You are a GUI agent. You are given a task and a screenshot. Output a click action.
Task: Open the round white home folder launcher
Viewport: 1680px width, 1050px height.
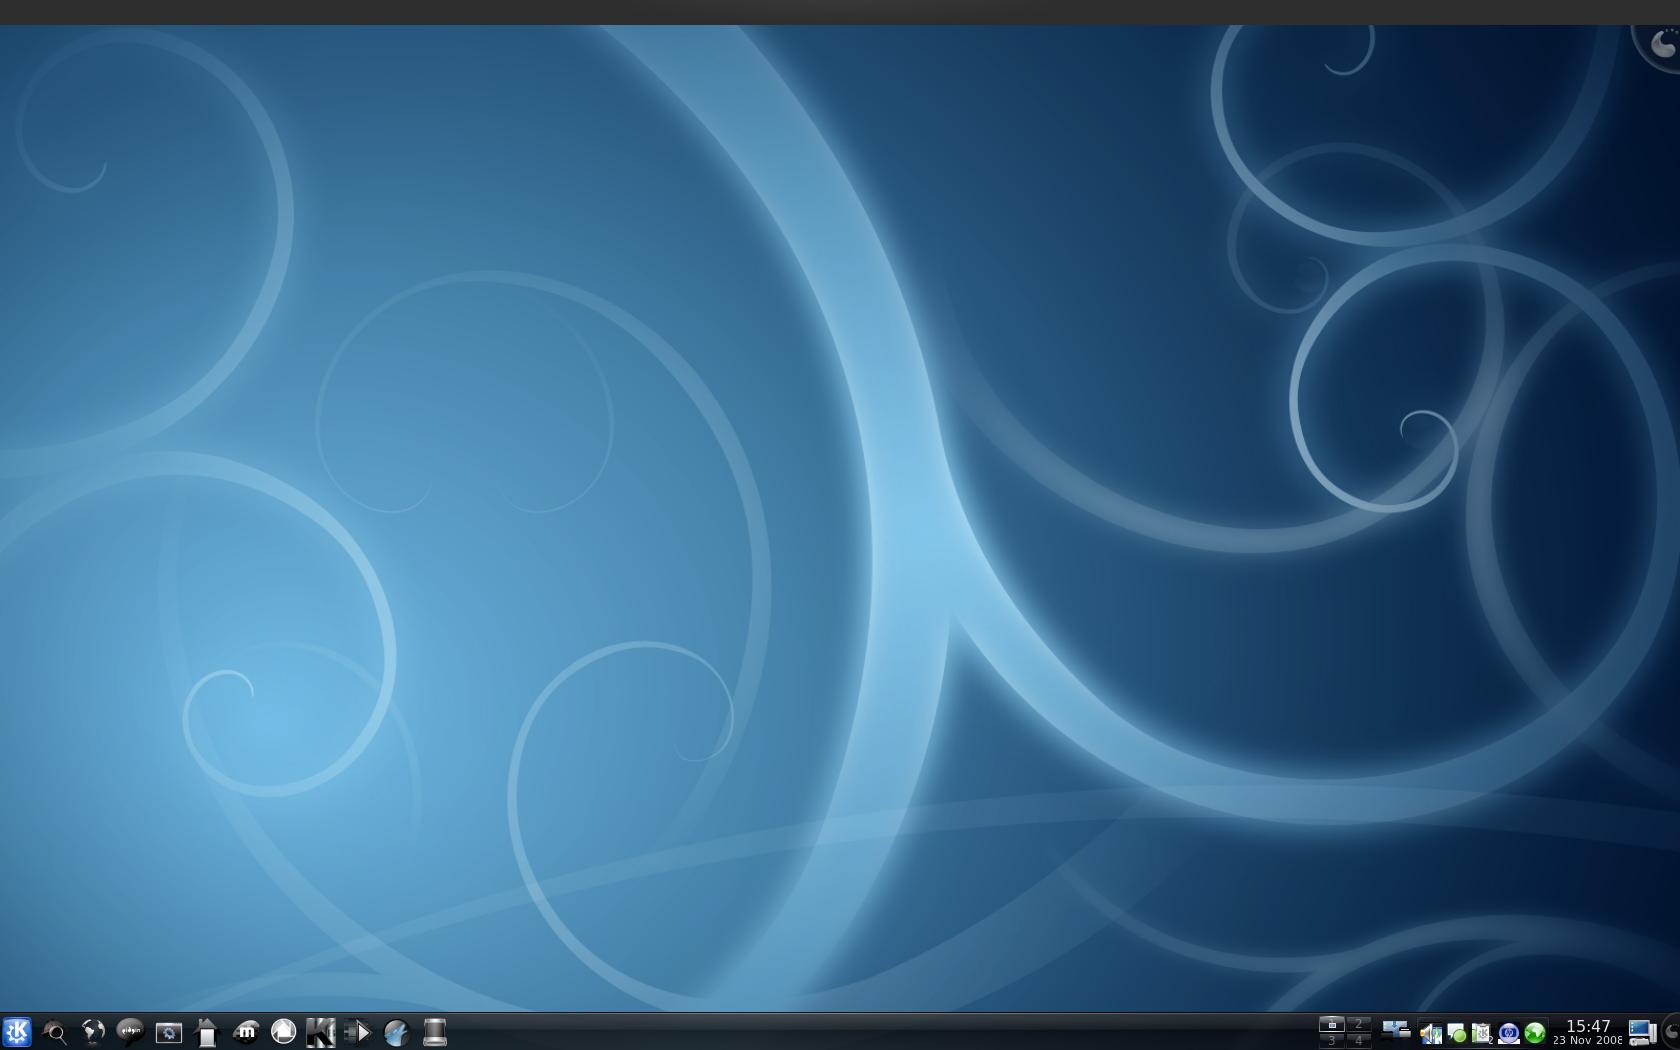coord(283,1031)
